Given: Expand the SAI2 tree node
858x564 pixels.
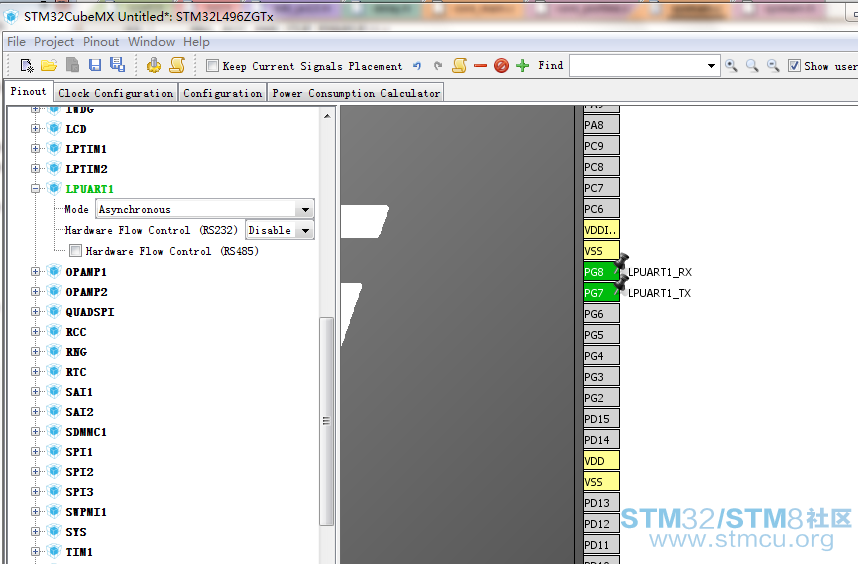Looking at the screenshot, I should click(x=36, y=411).
